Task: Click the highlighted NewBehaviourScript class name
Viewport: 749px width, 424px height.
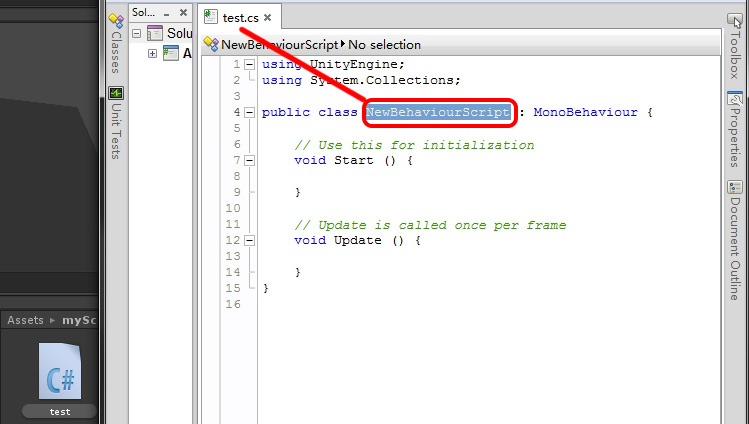Action: coord(438,112)
